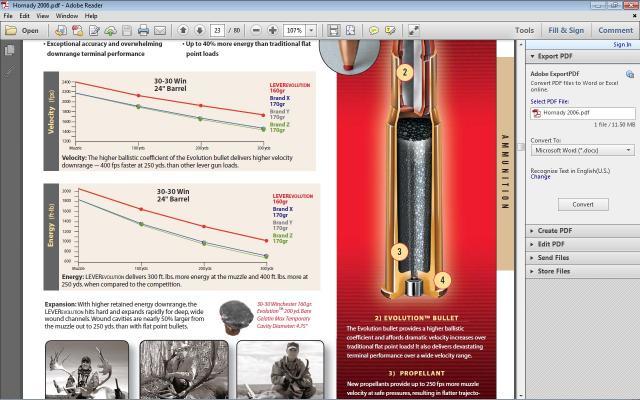Screen dimensions: 640x400
Task: Click the "1 file / 11.50 MB" text
Action: tap(614, 124)
